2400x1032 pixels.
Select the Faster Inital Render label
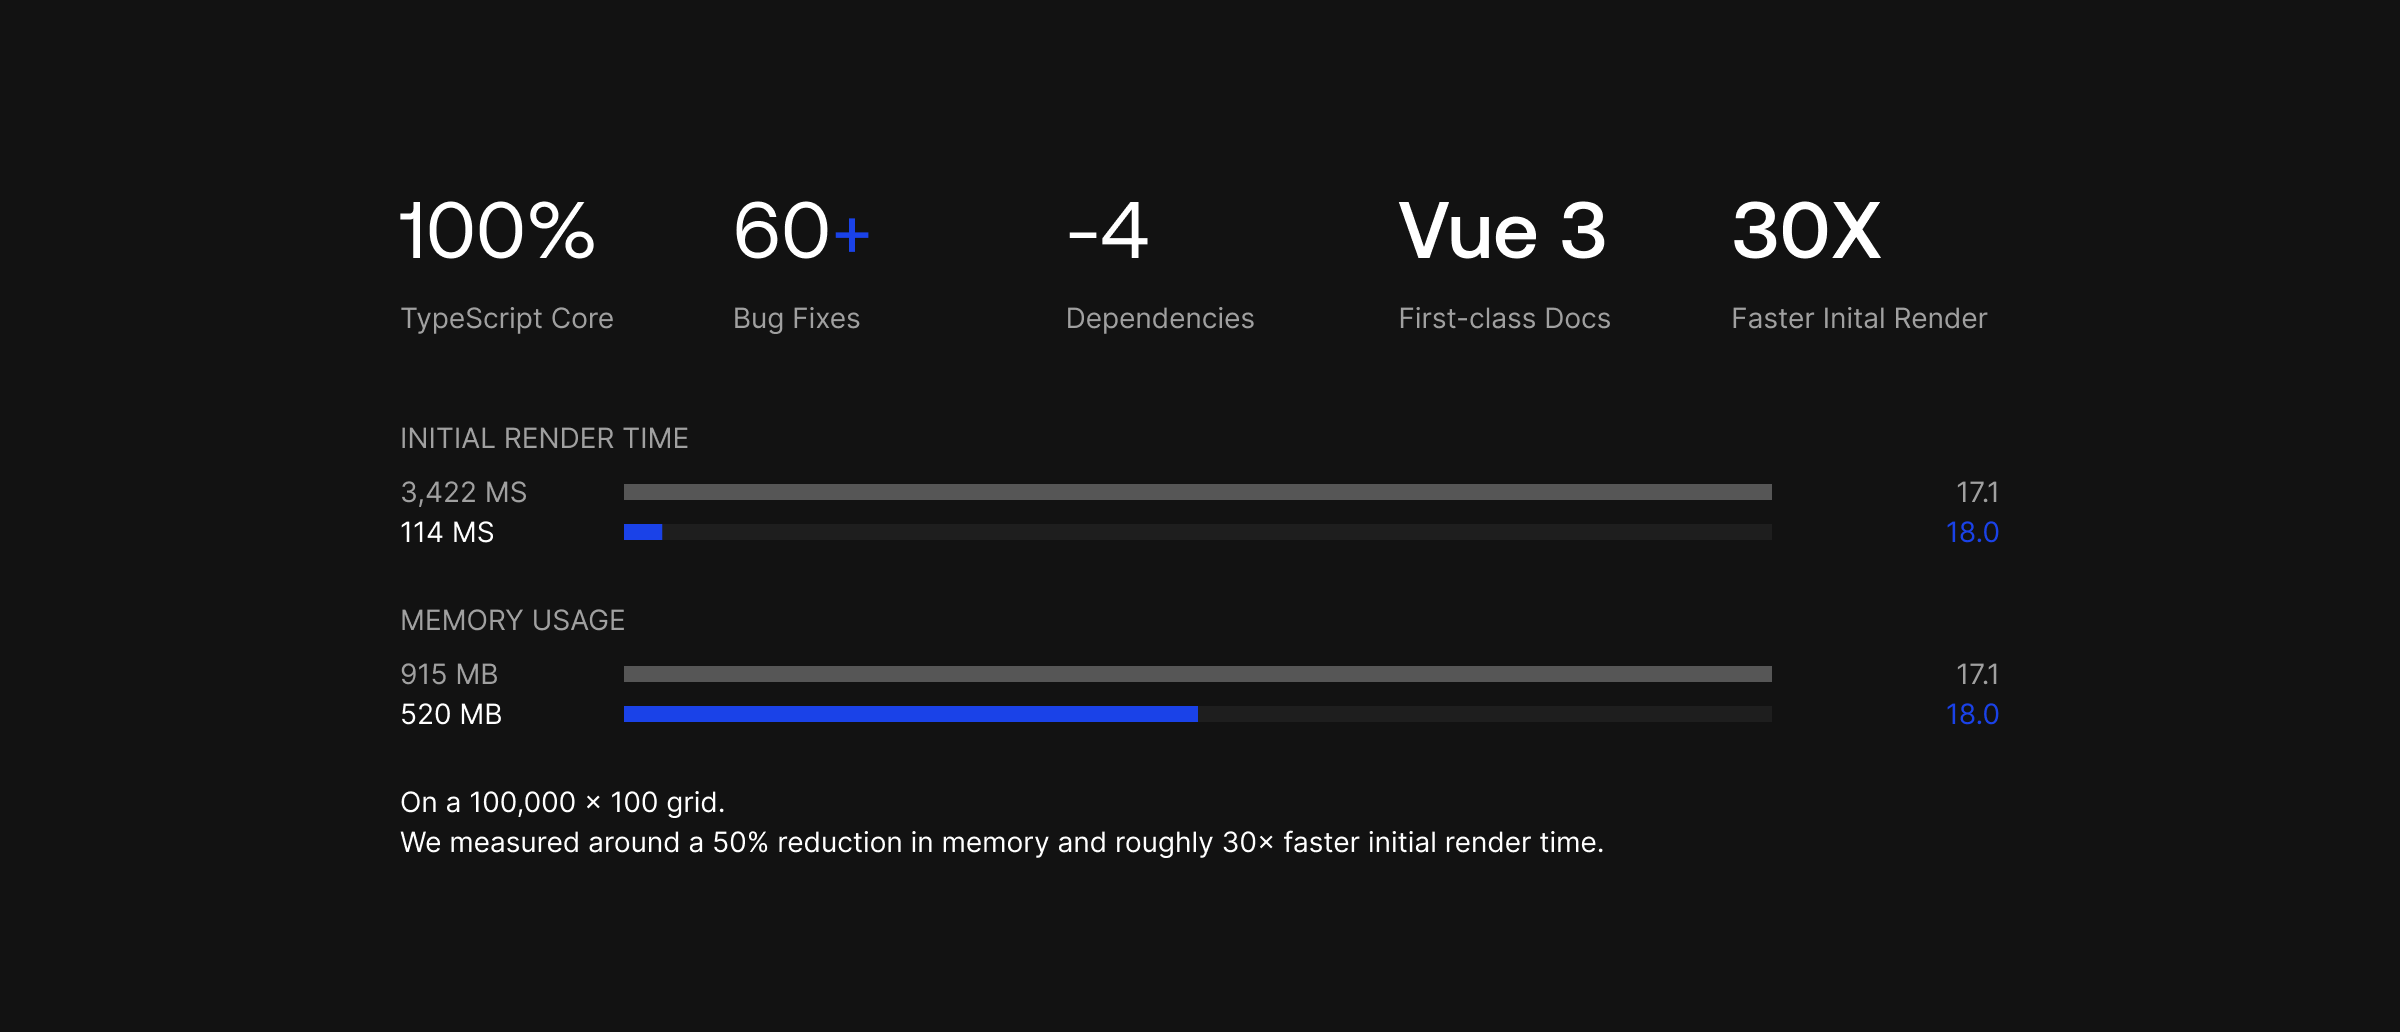coord(1859,318)
